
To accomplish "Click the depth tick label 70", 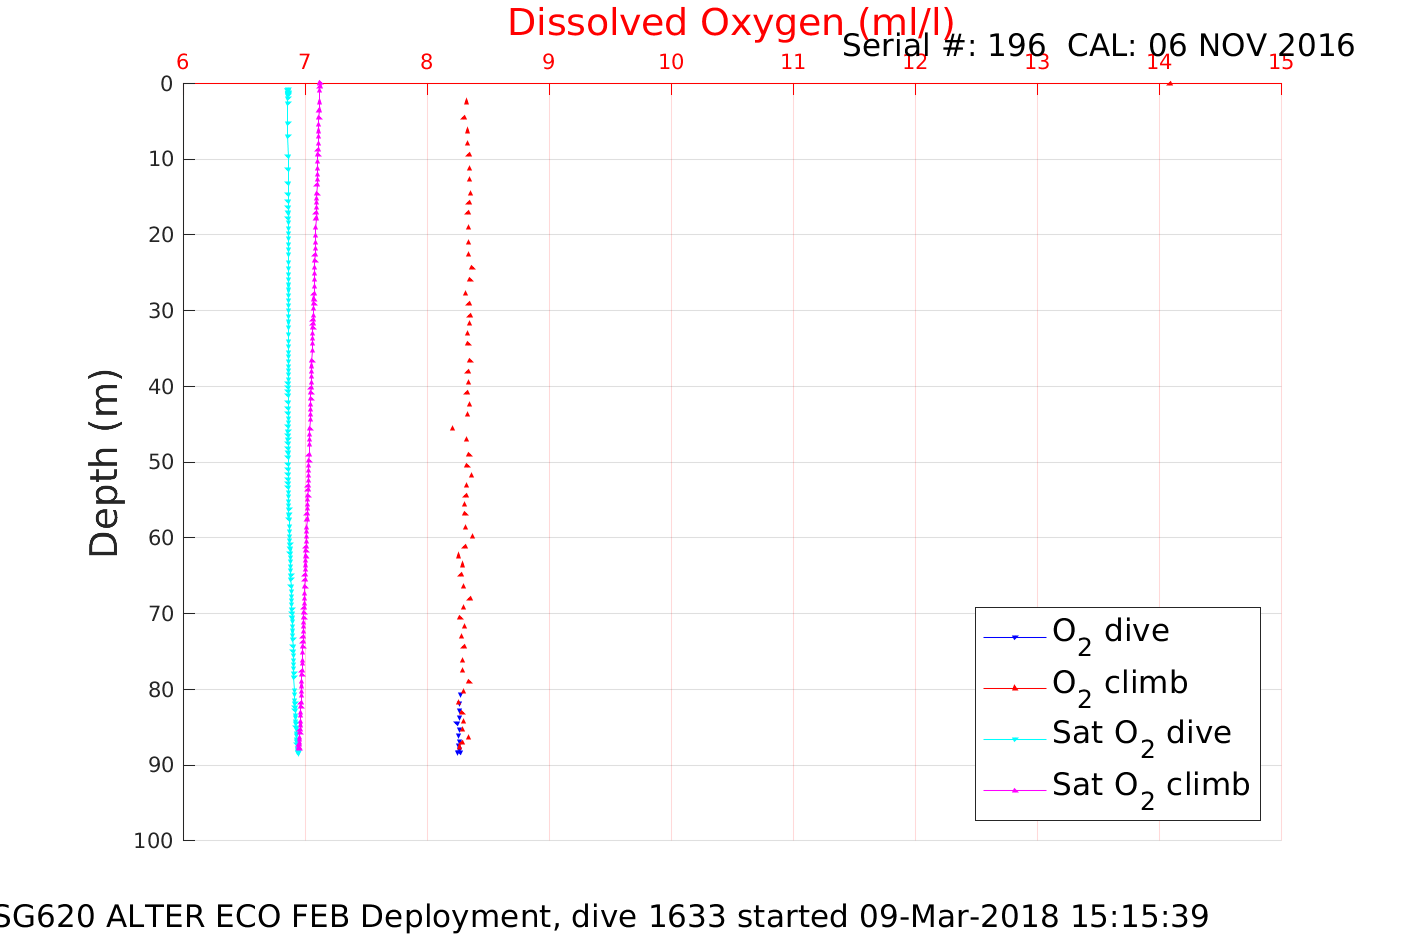I will click(x=160, y=614).
